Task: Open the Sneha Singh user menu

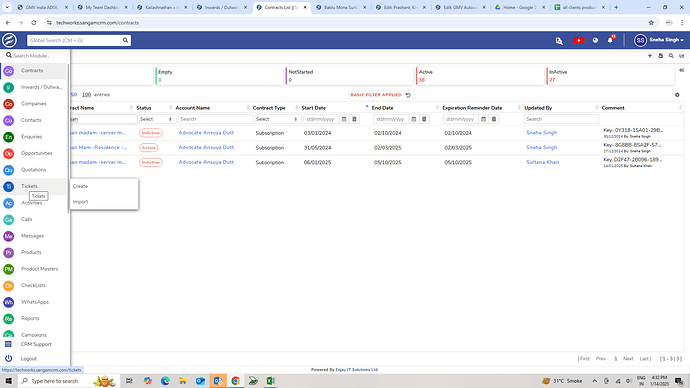Action: click(x=659, y=40)
